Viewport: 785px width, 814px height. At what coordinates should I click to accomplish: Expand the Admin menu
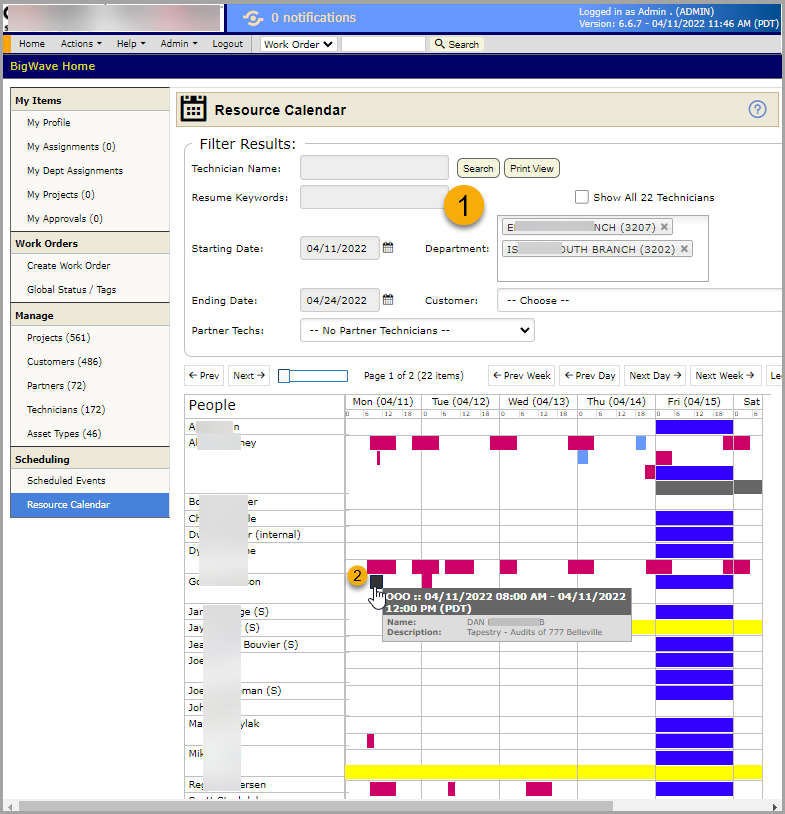pos(179,44)
